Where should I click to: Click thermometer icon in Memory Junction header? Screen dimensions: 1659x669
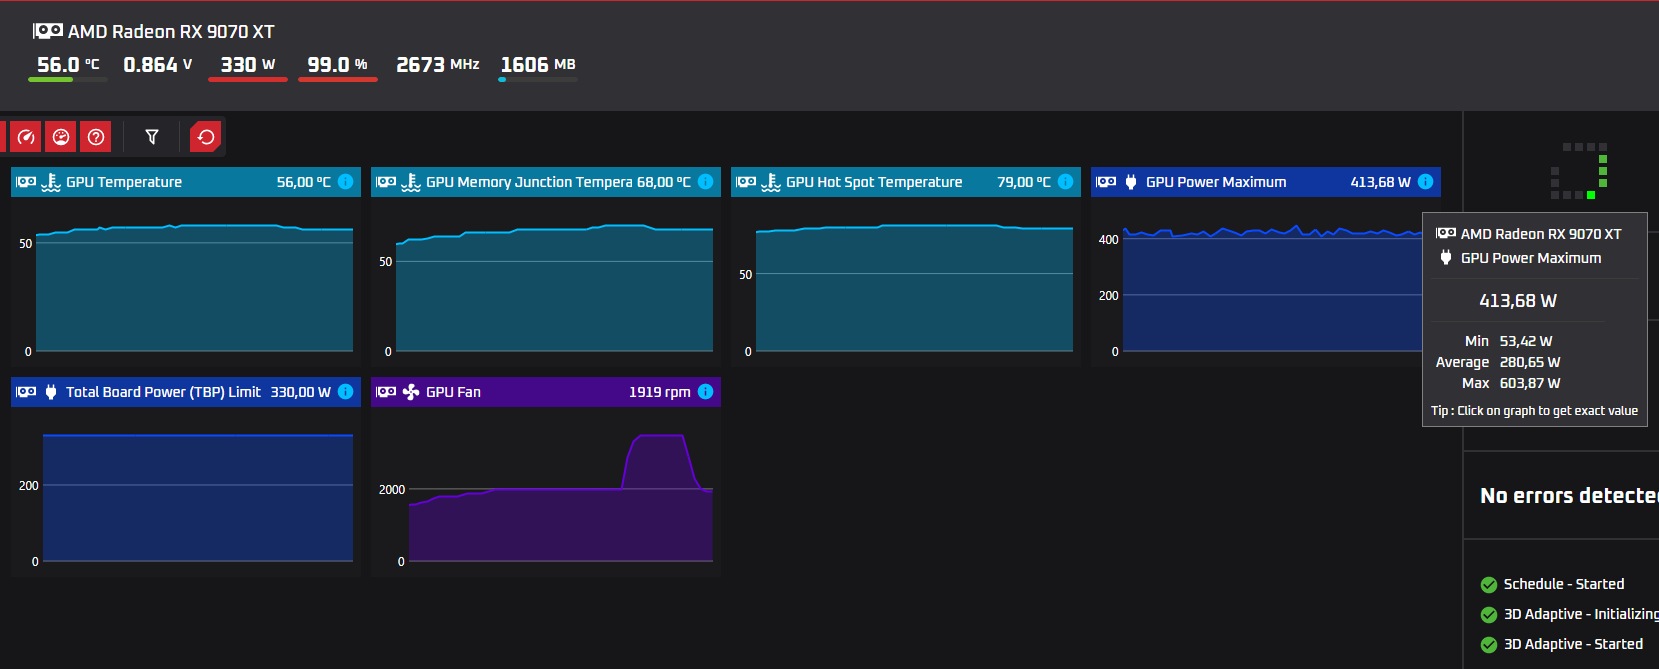click(411, 182)
